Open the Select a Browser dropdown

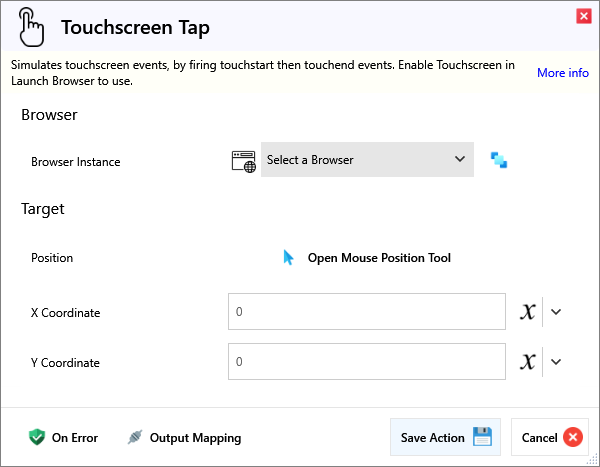click(367, 160)
